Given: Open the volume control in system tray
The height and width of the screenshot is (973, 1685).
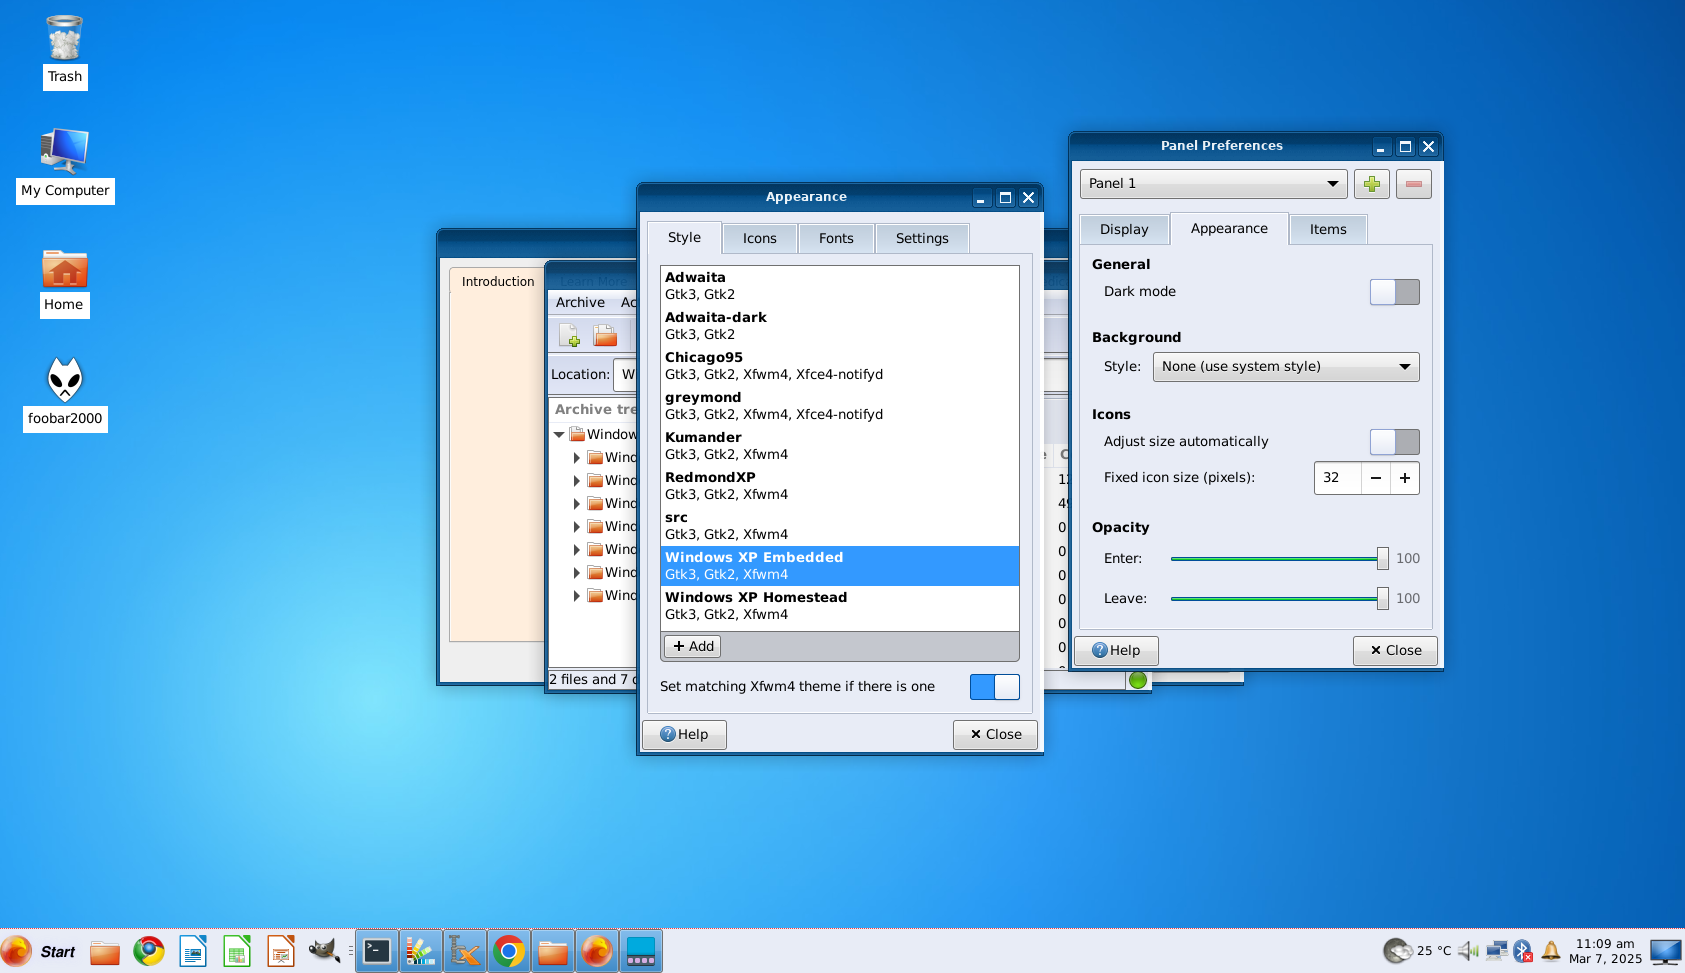Looking at the screenshot, I should 1468,951.
